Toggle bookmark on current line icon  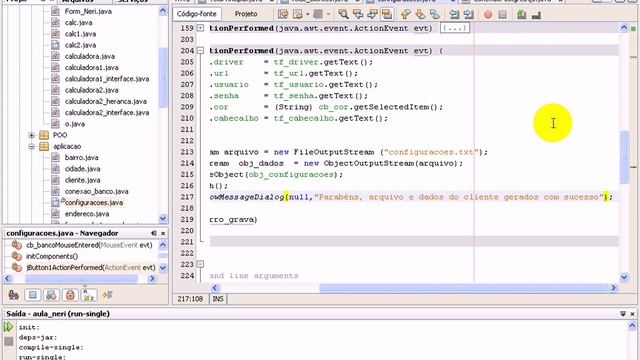click(x=435, y=14)
